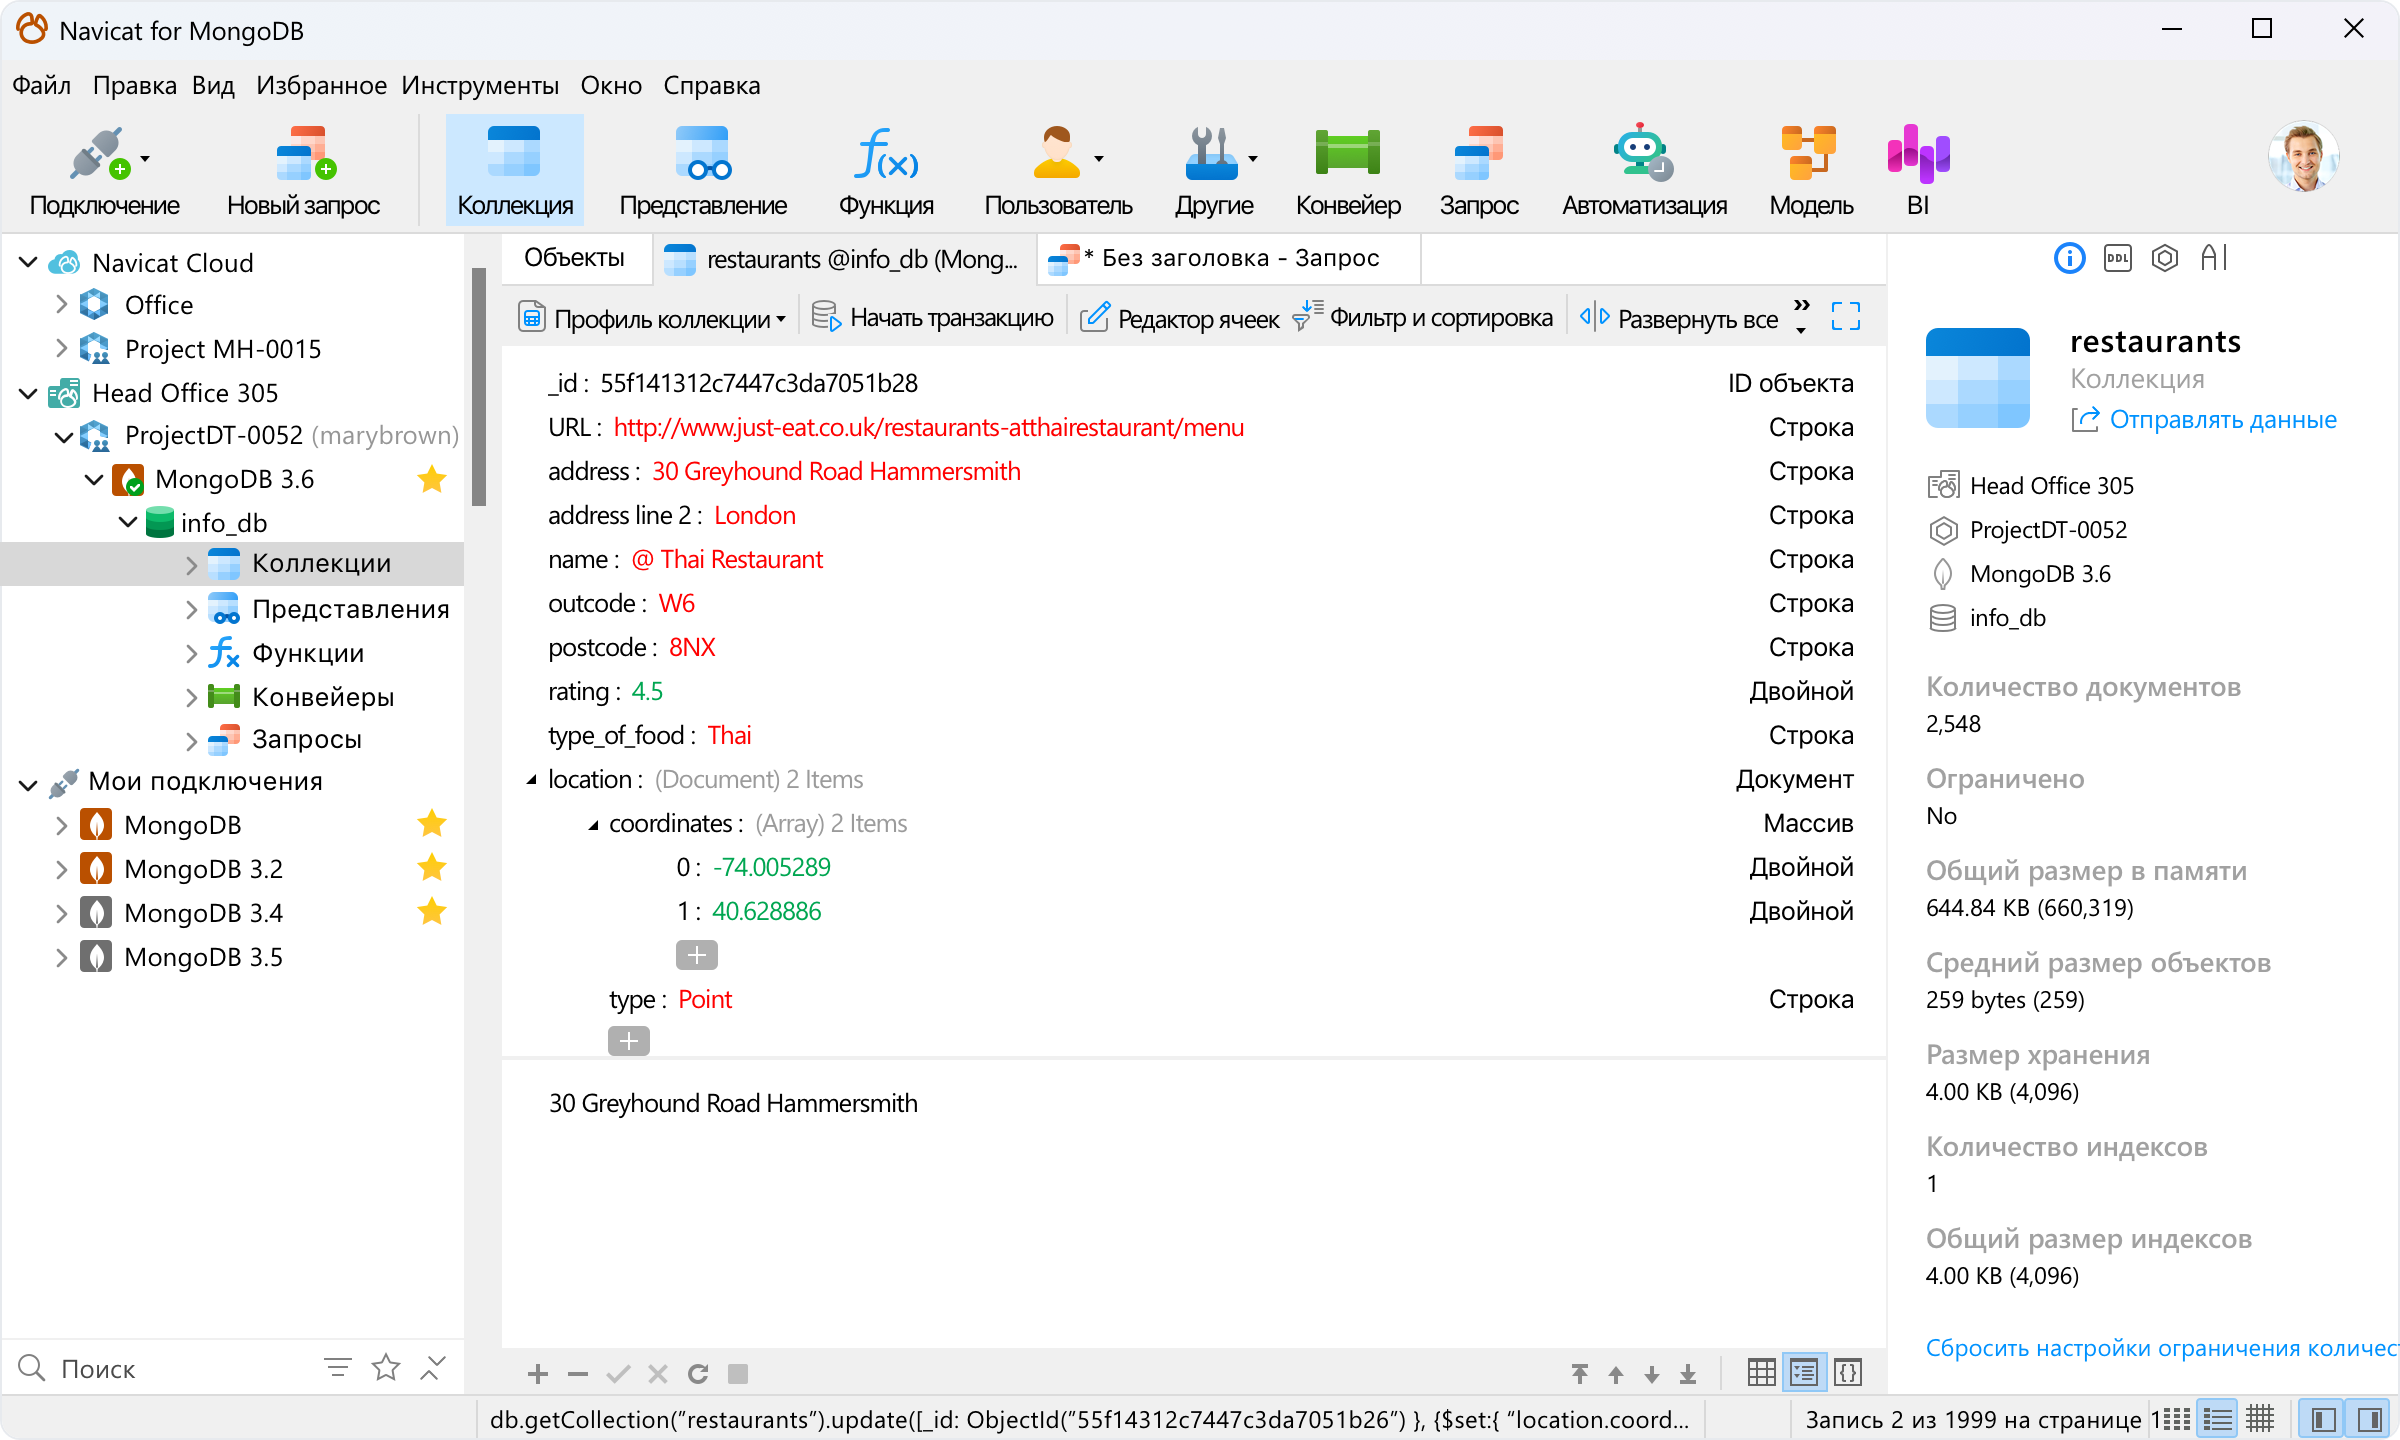The height and width of the screenshot is (1440, 2400).
Task: Switch to tree view
Action: pos(1805,1373)
